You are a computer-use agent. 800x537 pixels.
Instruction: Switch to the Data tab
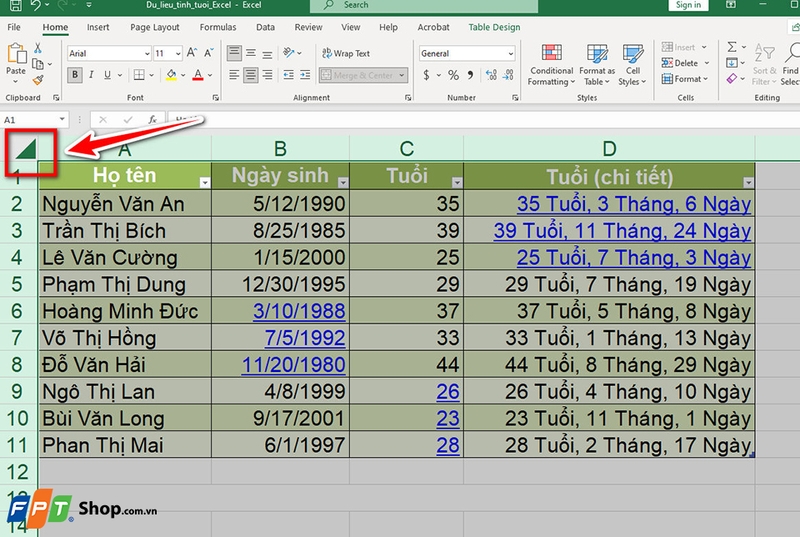point(265,27)
